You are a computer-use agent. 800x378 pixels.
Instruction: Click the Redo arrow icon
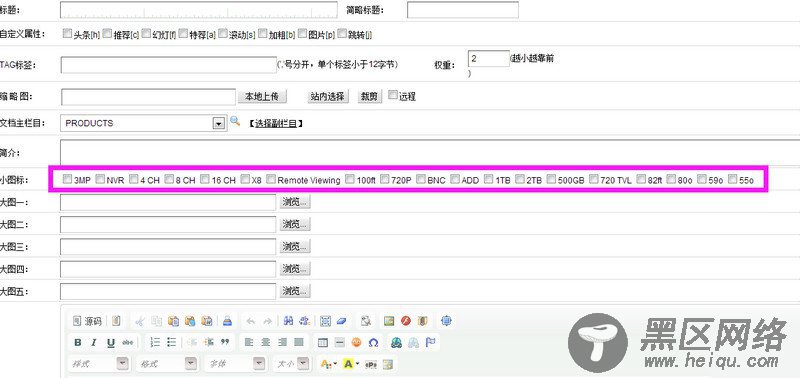click(267, 321)
